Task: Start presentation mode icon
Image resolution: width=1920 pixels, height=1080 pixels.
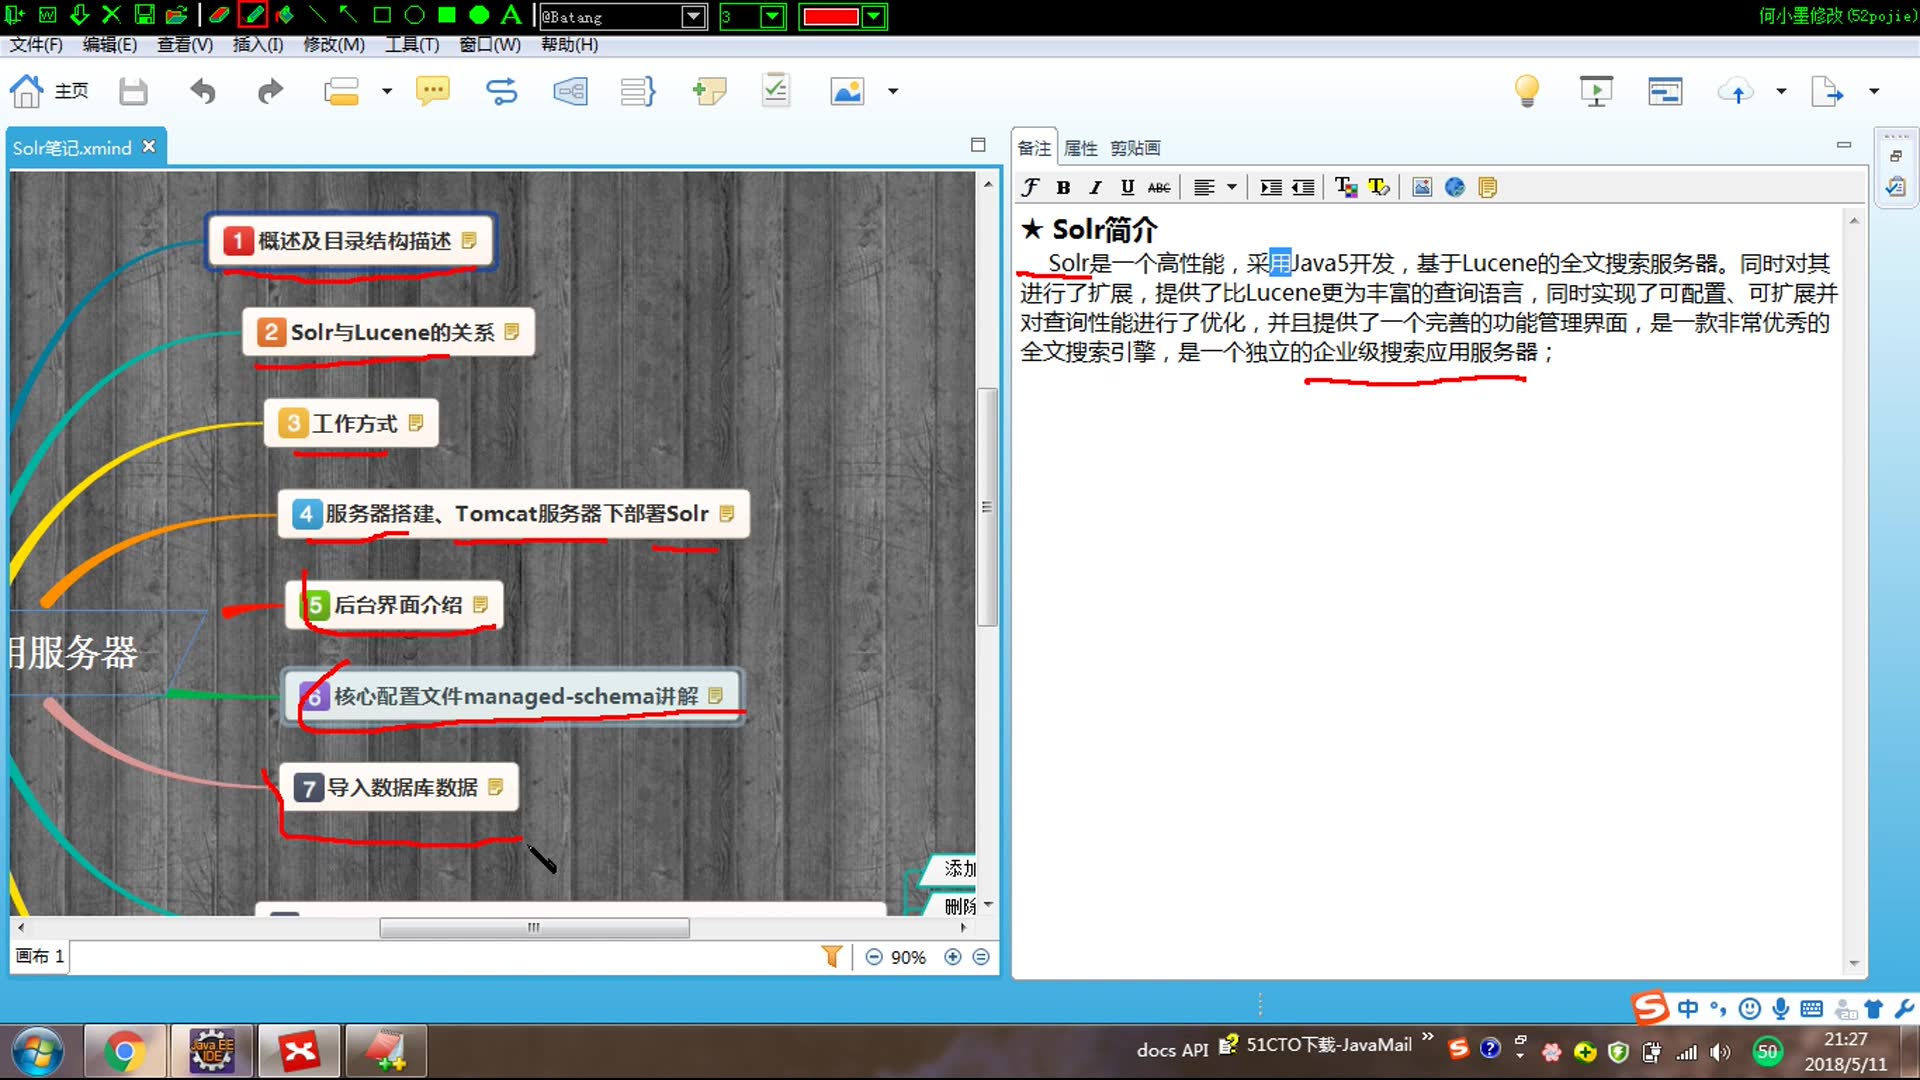Action: pos(1596,92)
